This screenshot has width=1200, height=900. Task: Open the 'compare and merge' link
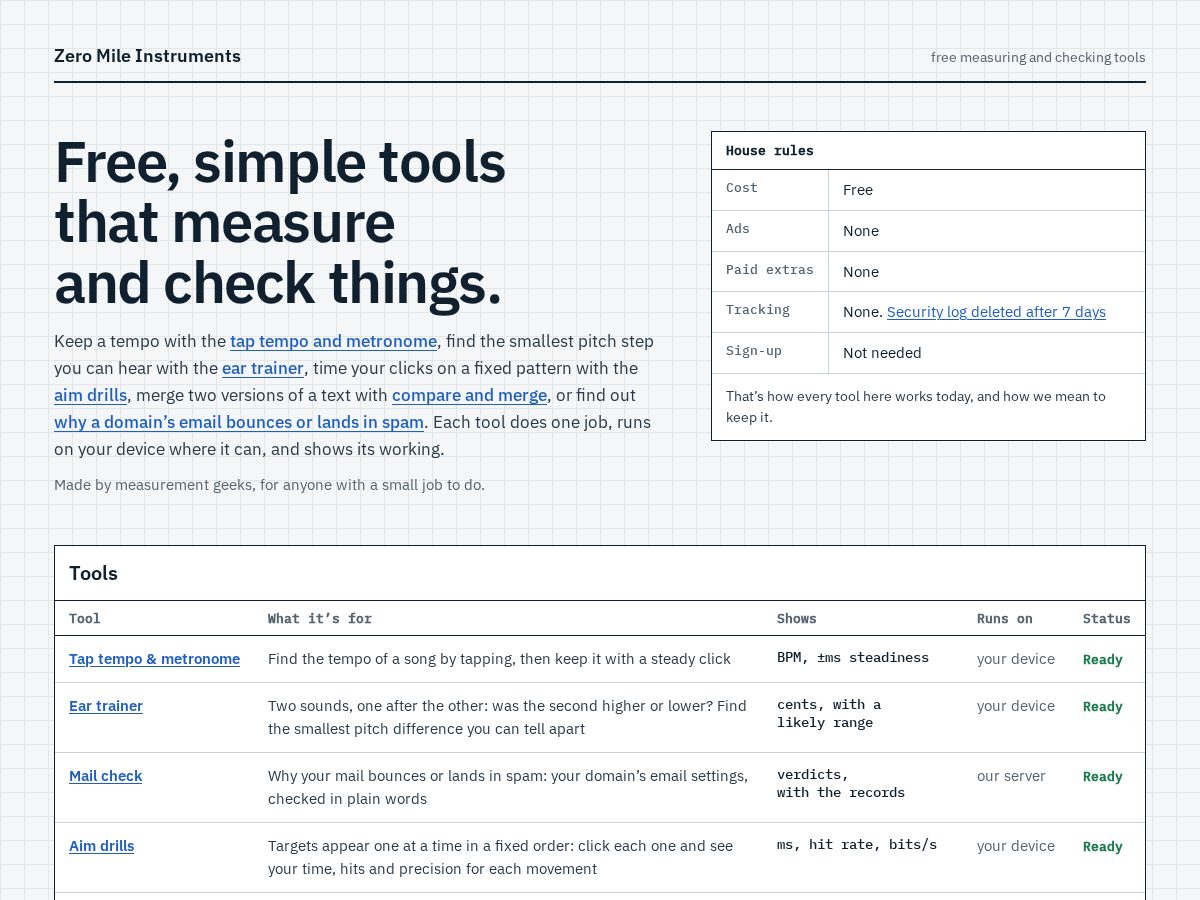tap(469, 395)
